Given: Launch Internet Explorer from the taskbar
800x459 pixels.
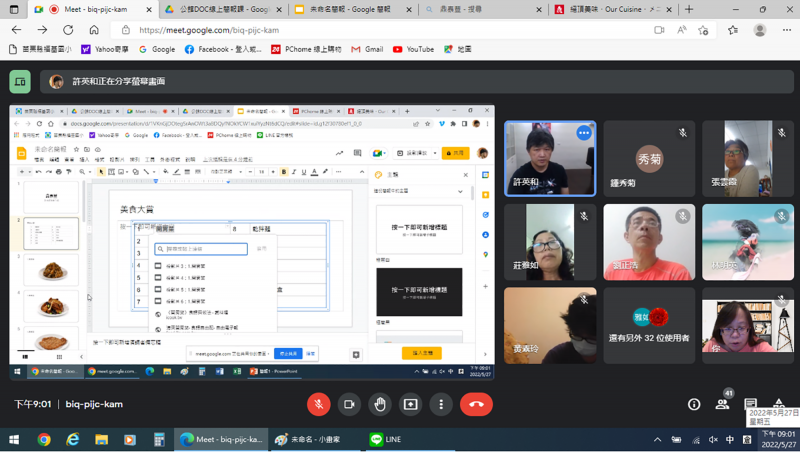Looking at the screenshot, I should point(73,440).
